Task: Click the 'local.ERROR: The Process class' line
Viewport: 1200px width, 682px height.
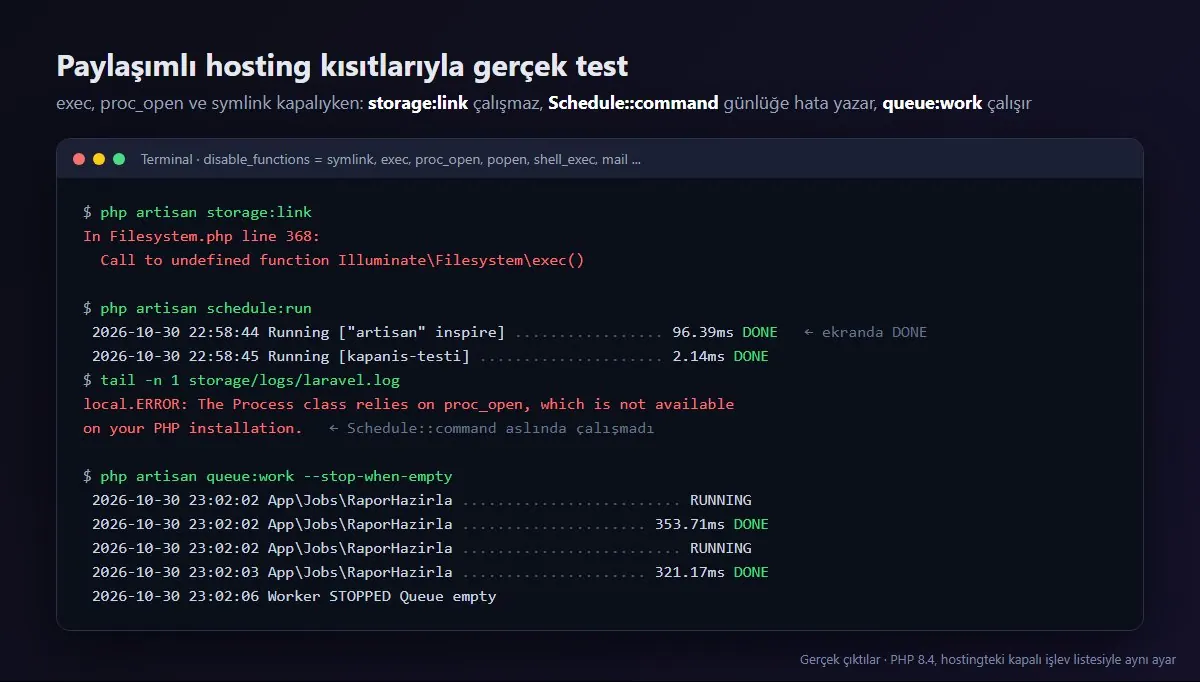Action: point(409,404)
